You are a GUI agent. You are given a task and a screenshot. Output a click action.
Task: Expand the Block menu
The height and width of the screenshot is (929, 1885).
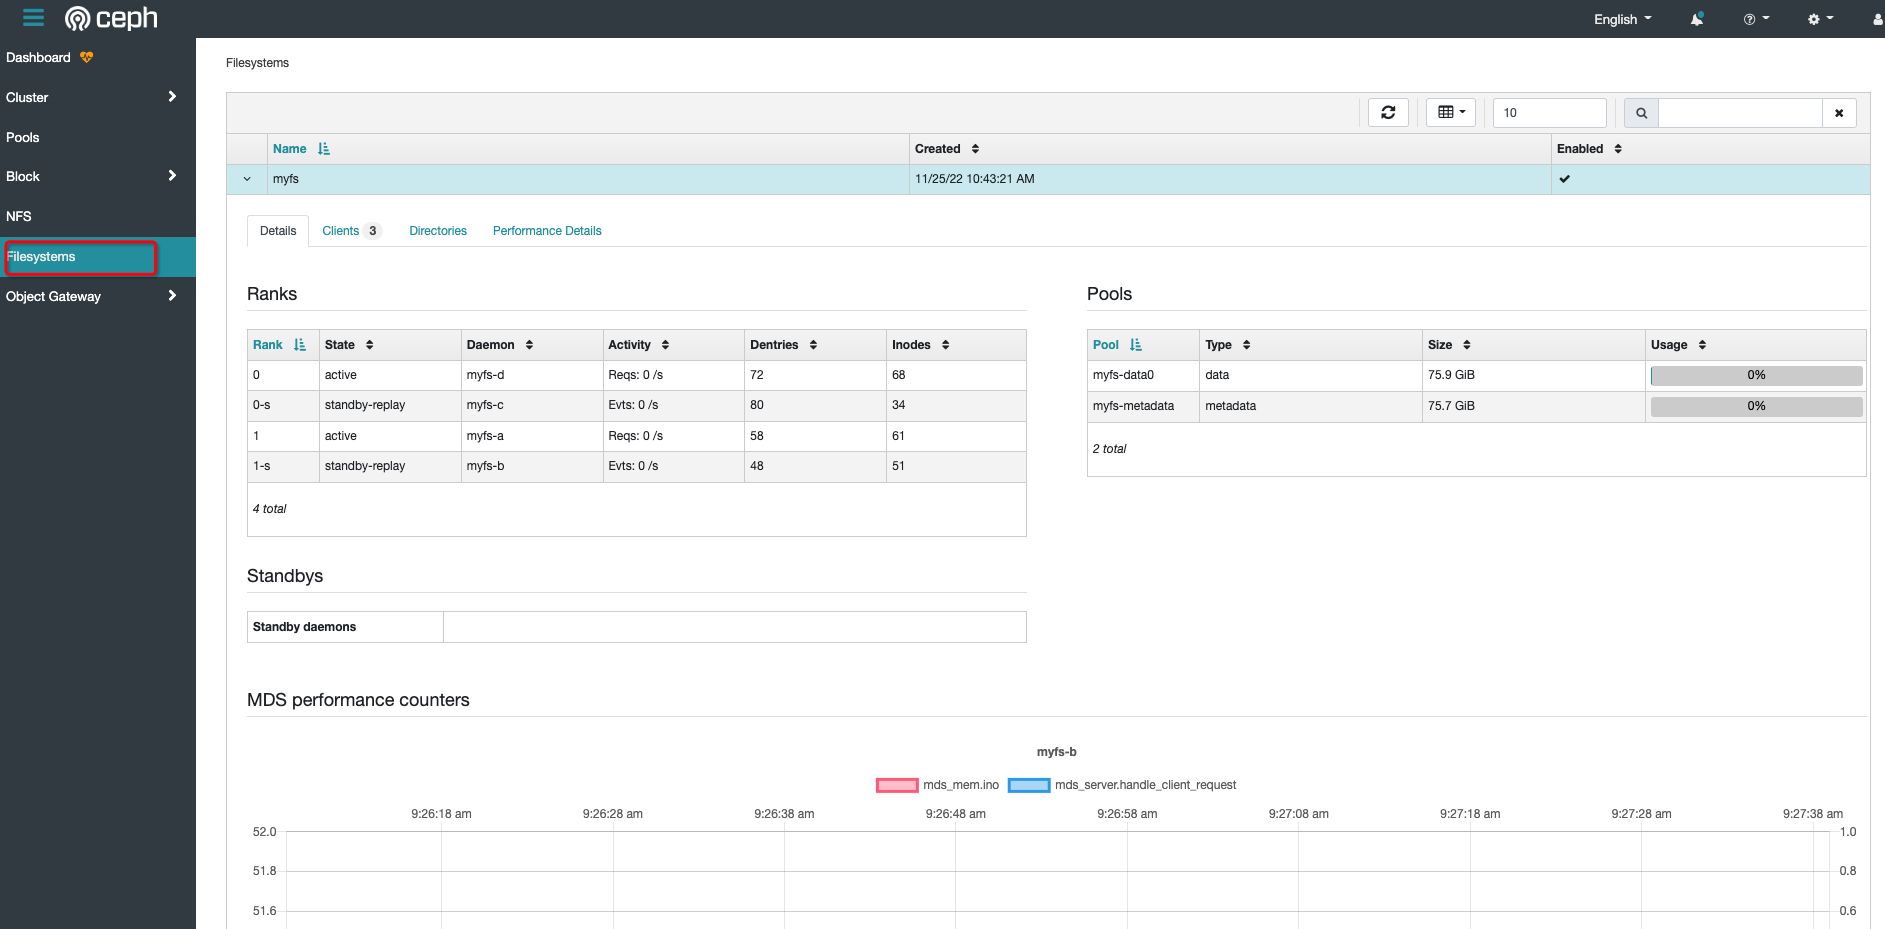coord(98,176)
